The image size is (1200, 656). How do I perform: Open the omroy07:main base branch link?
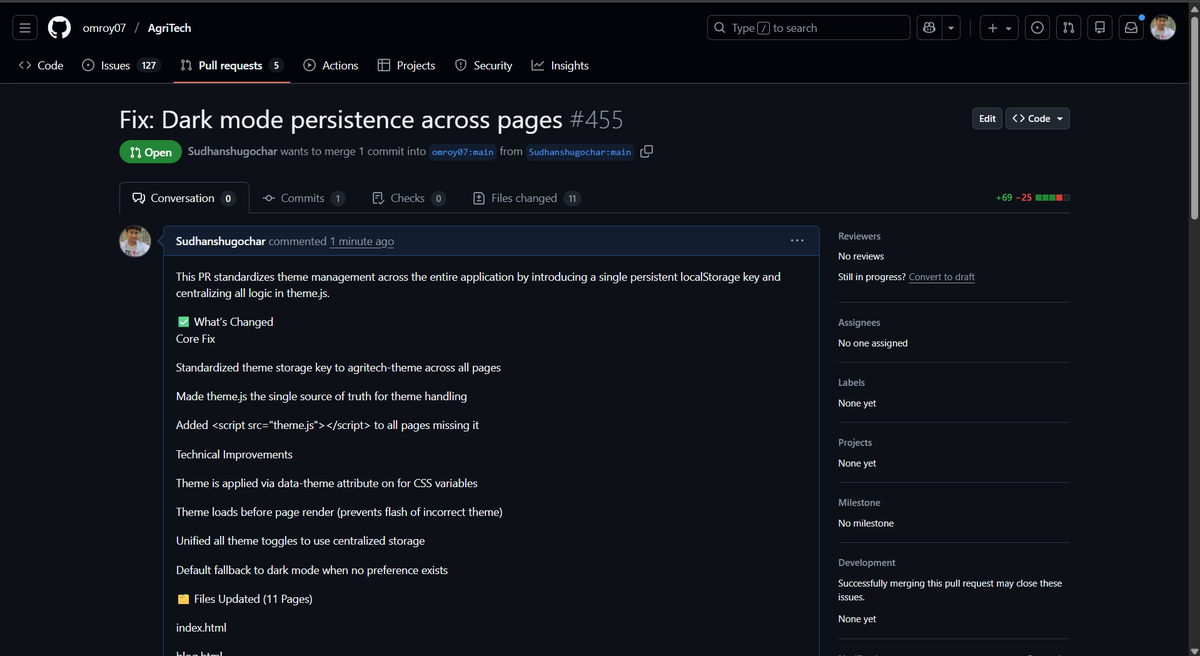click(463, 152)
